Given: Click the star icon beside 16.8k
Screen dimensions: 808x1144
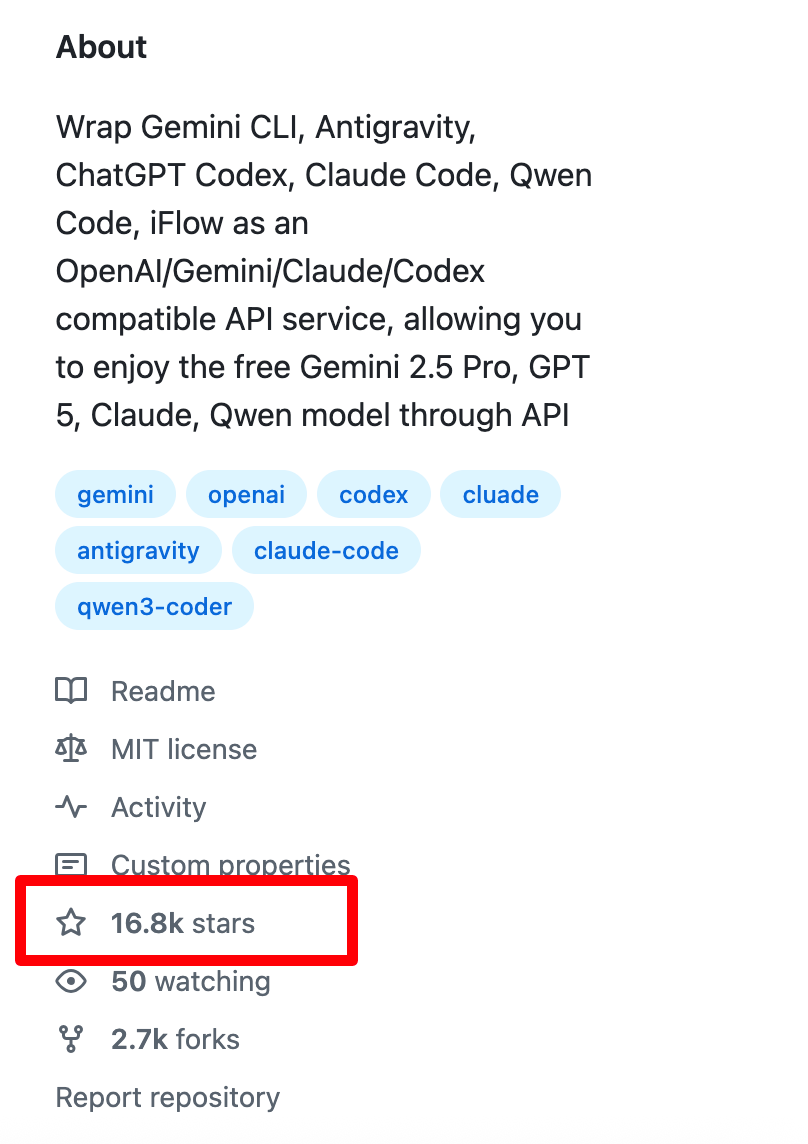Looking at the screenshot, I should pos(71,923).
